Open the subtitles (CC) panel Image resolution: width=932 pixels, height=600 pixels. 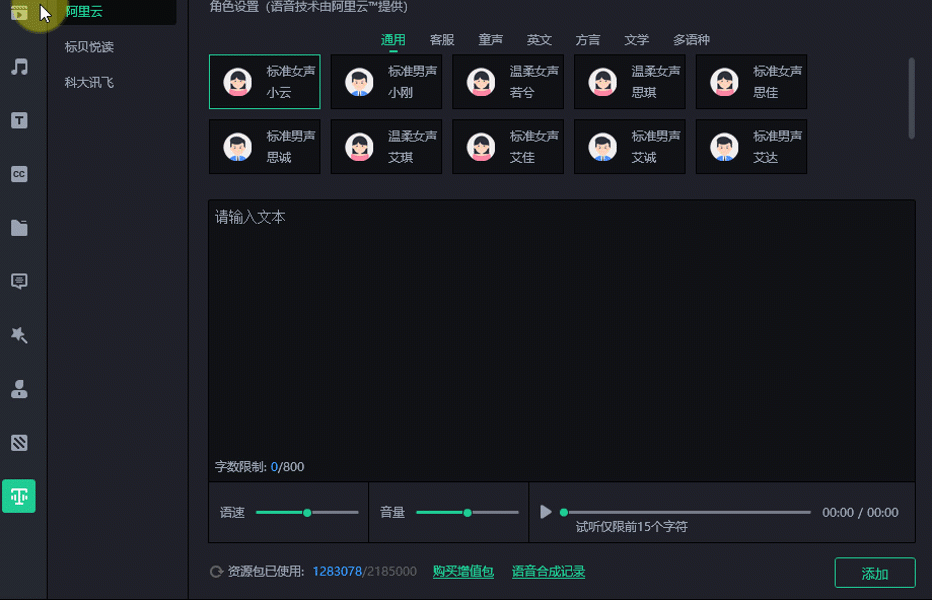click(19, 174)
